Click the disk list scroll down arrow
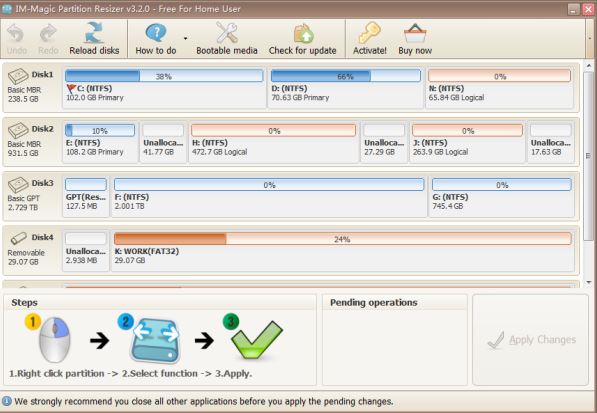 [589, 282]
